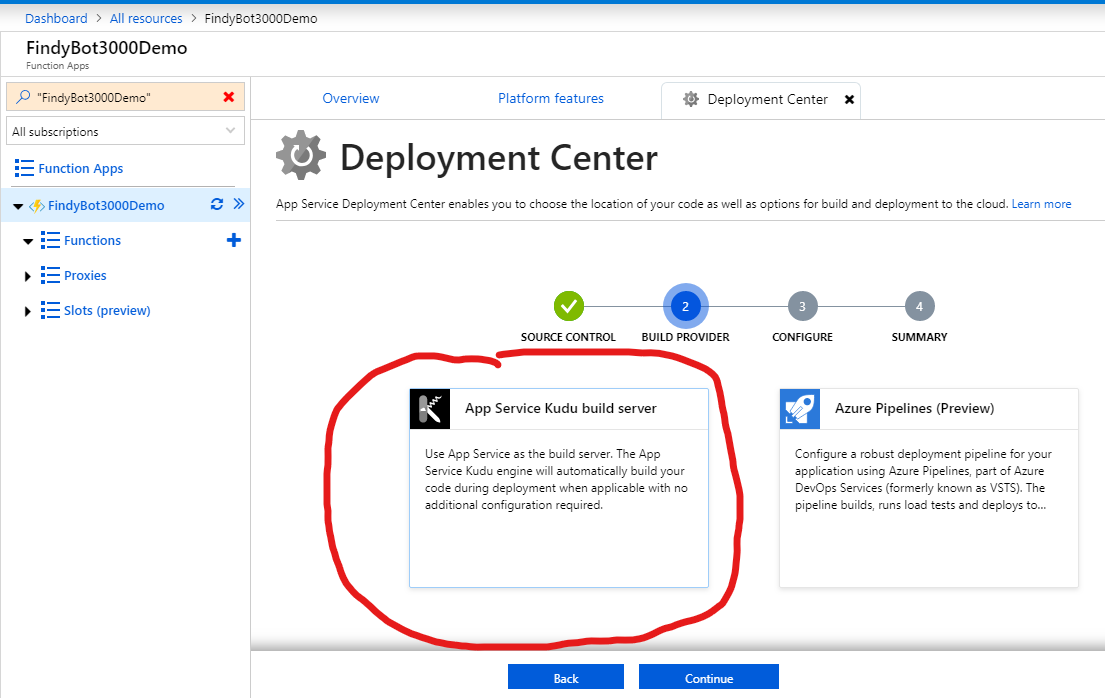Open the All subscriptions dropdown
1105x698 pixels.
tap(125, 131)
